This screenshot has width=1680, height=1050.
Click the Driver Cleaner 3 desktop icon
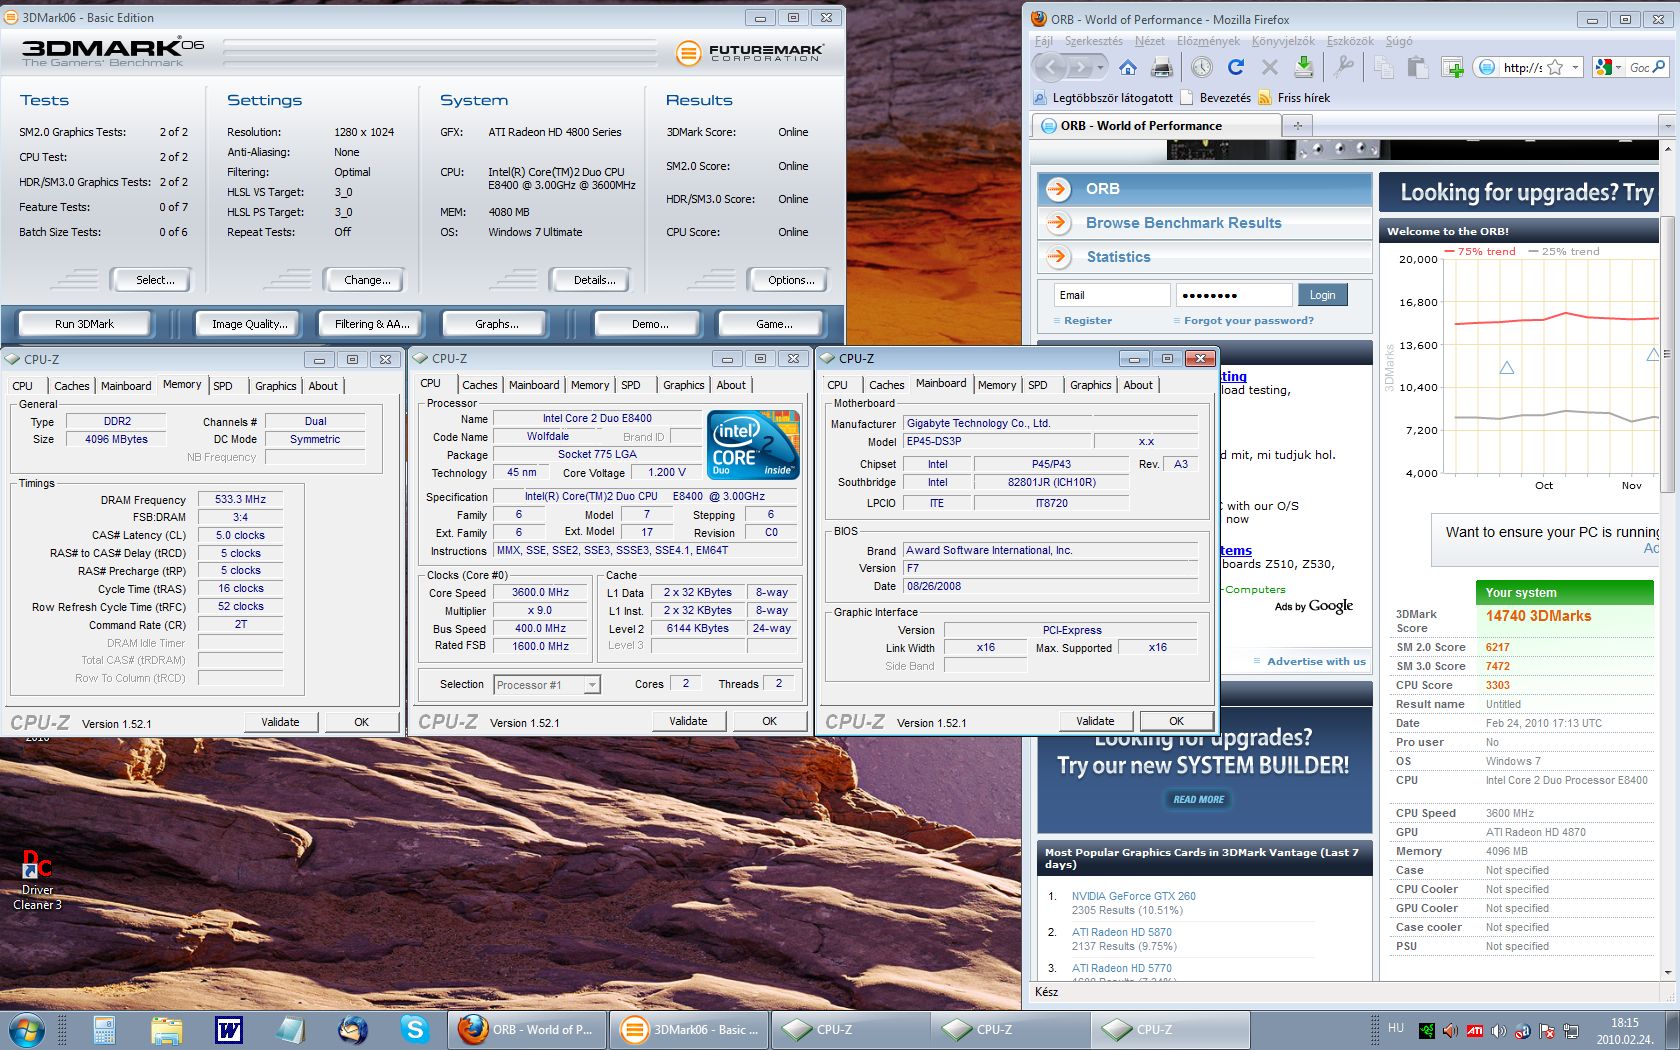(38, 880)
